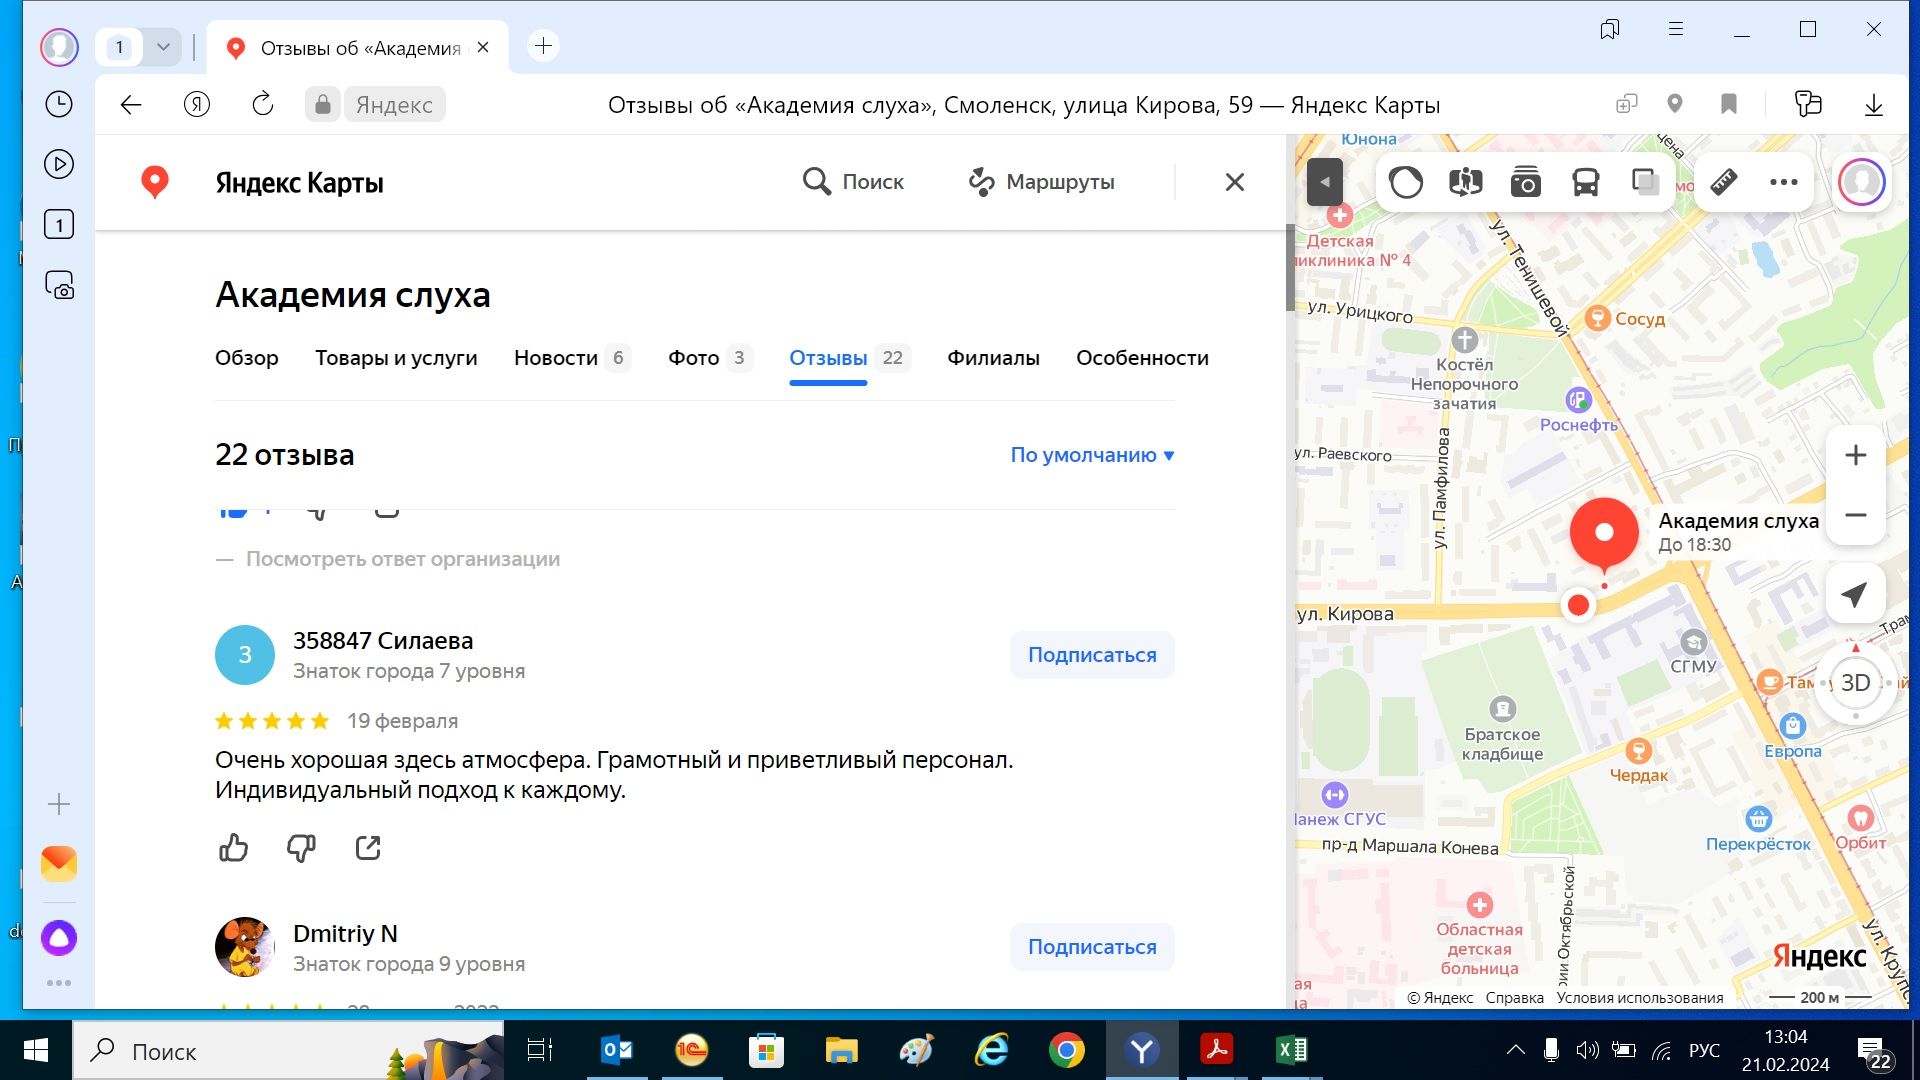
Task: Click the thumbs up icon under Силаева review
Action: [x=233, y=848]
